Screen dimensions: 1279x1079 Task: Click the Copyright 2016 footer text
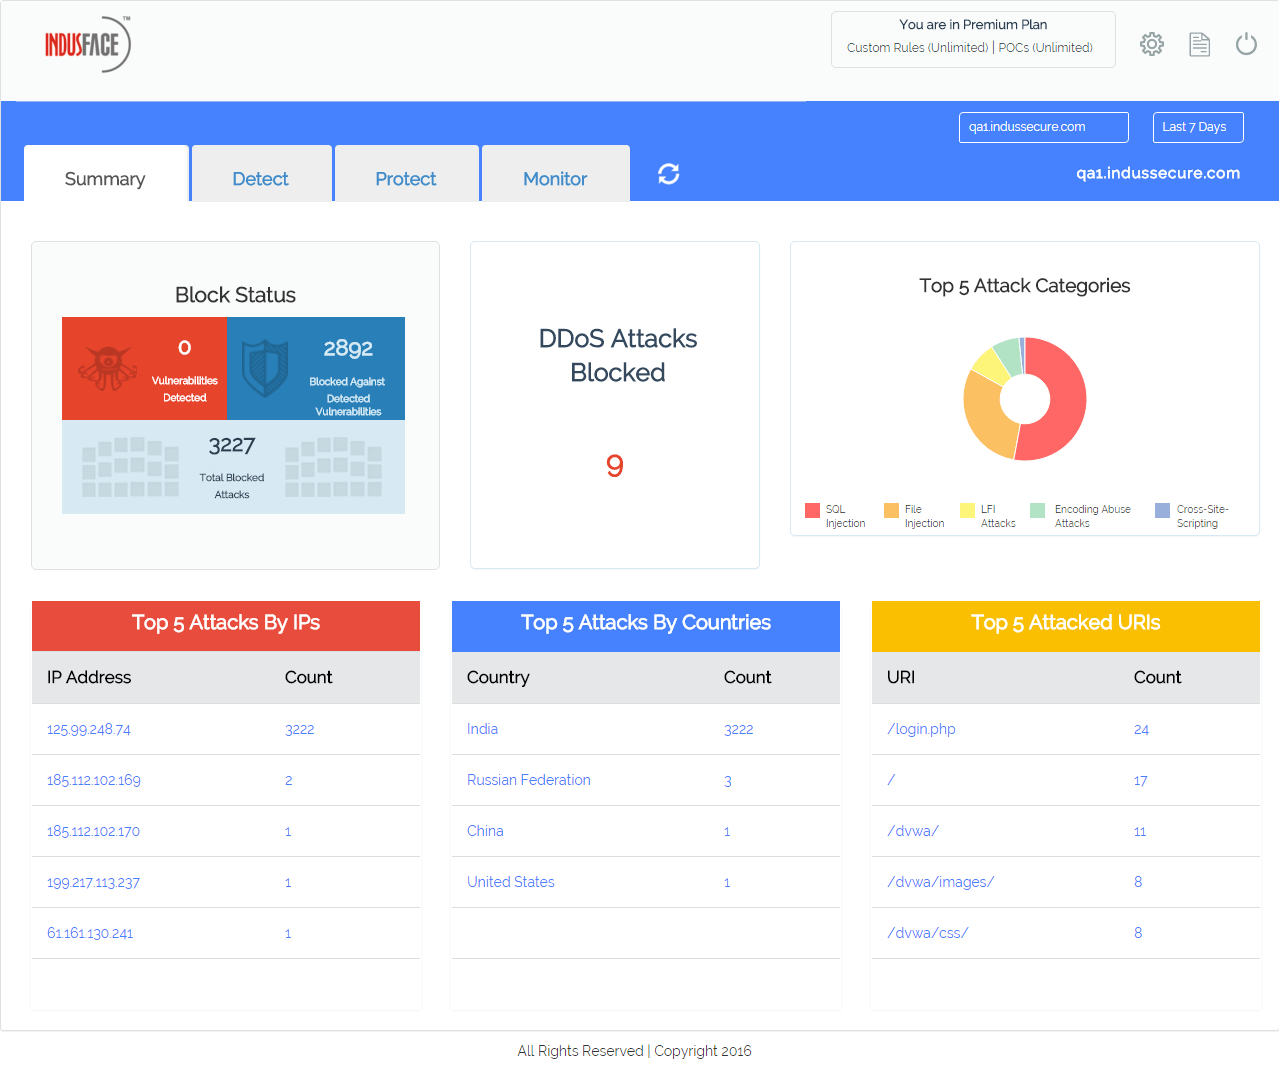[x=703, y=1051]
